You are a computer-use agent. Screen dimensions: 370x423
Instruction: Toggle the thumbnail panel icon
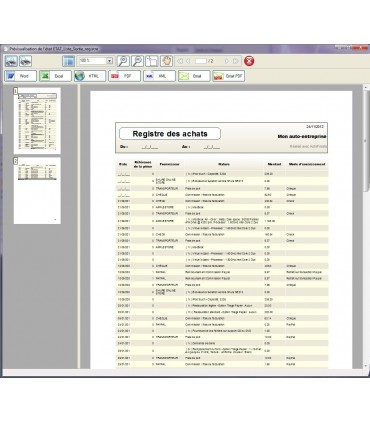click(x=68, y=61)
